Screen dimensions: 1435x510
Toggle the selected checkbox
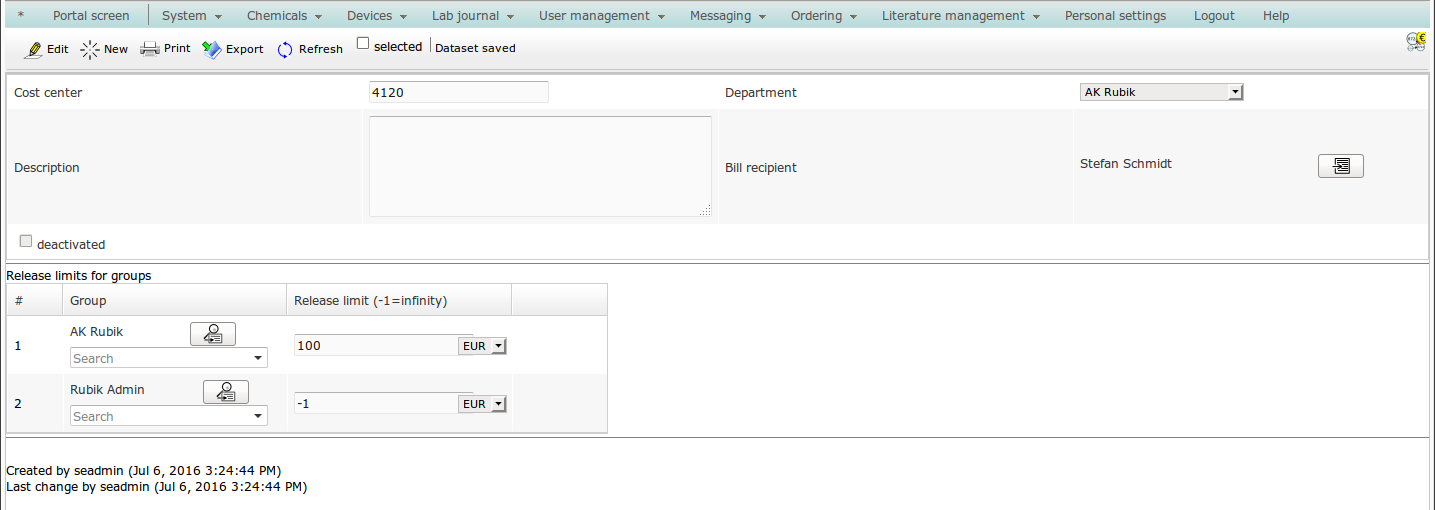tap(363, 44)
